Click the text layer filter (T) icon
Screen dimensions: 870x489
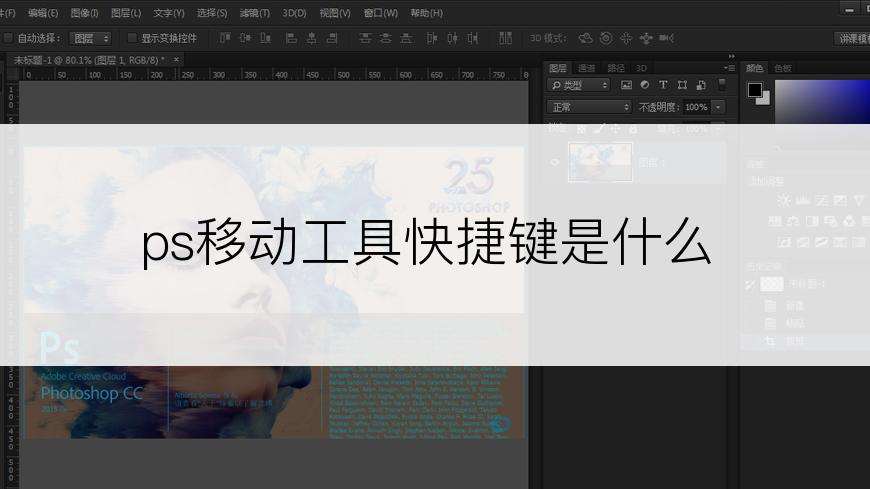pos(663,86)
